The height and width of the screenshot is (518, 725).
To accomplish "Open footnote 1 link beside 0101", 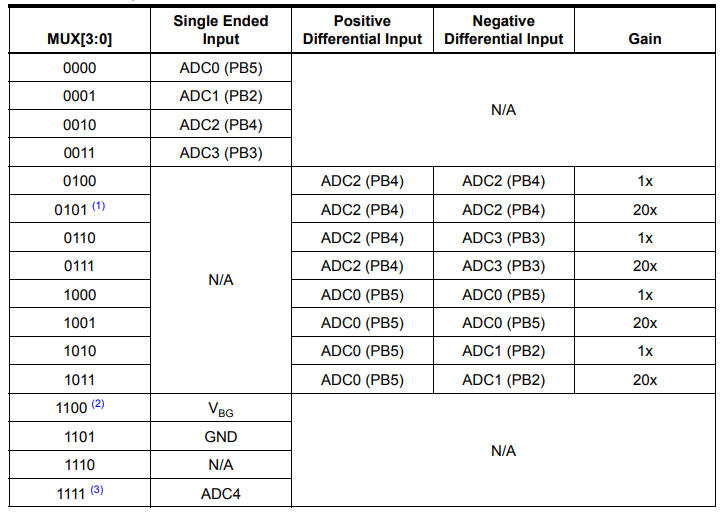I will (98, 207).
